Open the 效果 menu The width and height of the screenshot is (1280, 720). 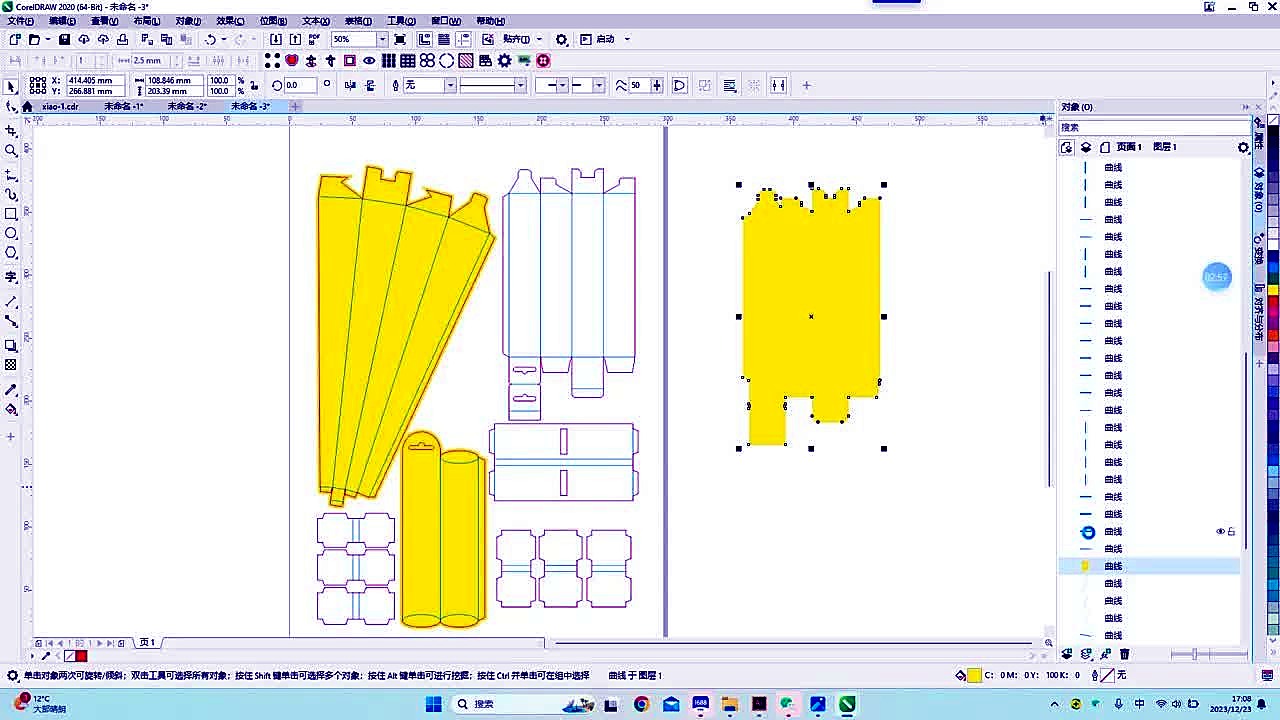[x=230, y=21]
